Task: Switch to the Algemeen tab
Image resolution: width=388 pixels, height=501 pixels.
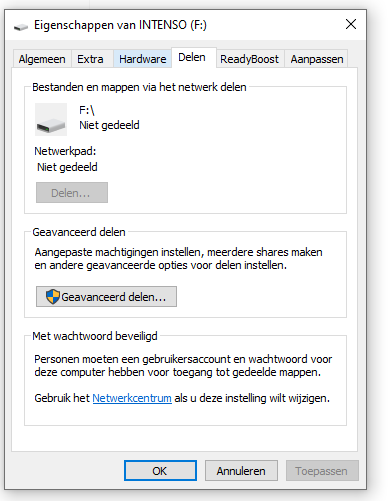Action: [42, 59]
